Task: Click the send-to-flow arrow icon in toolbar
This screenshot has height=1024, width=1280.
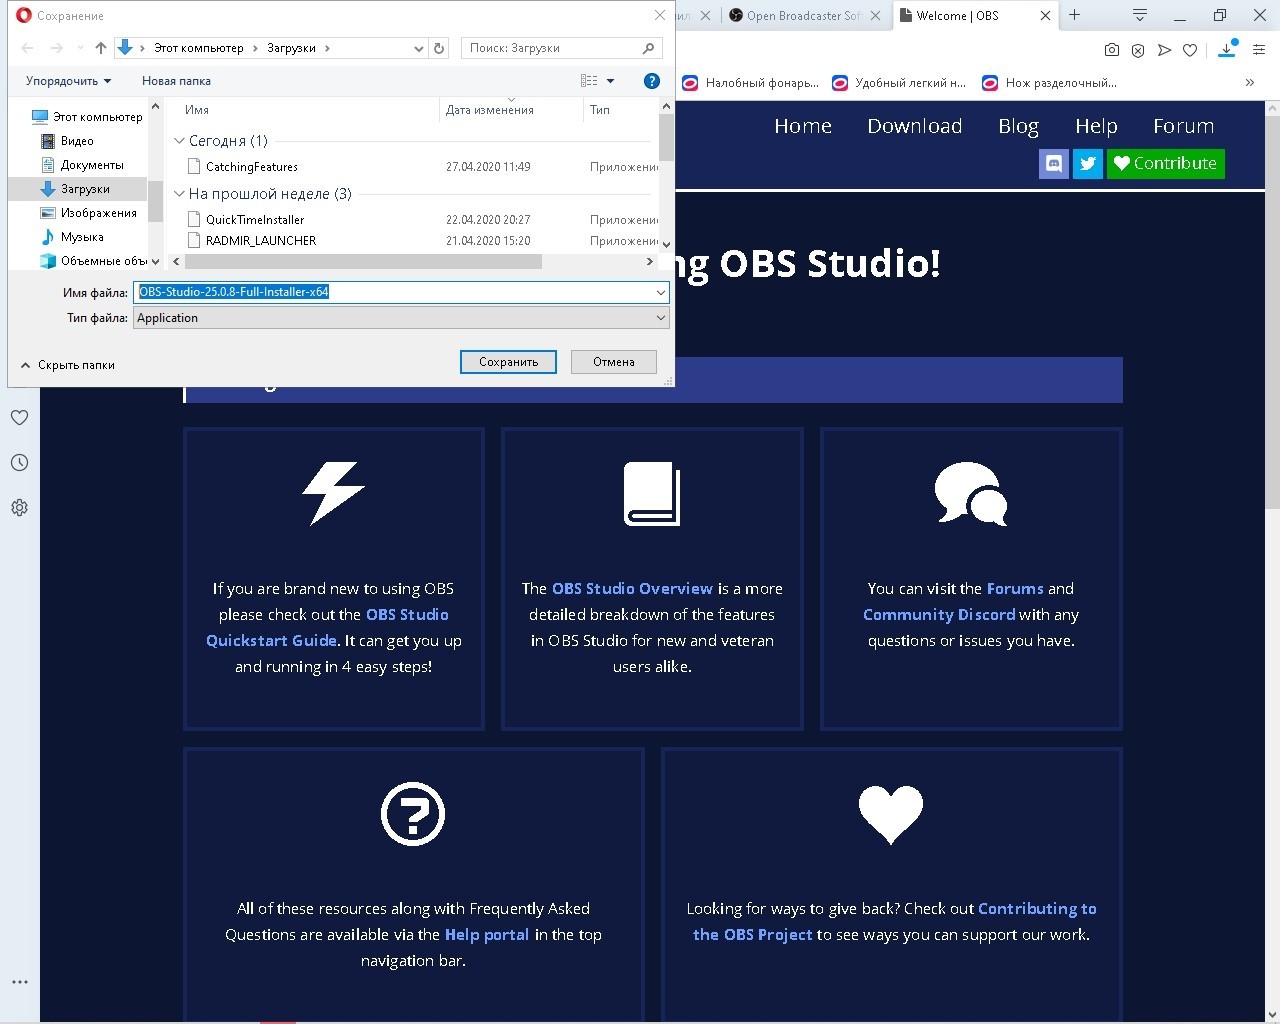Action: tap(1164, 50)
